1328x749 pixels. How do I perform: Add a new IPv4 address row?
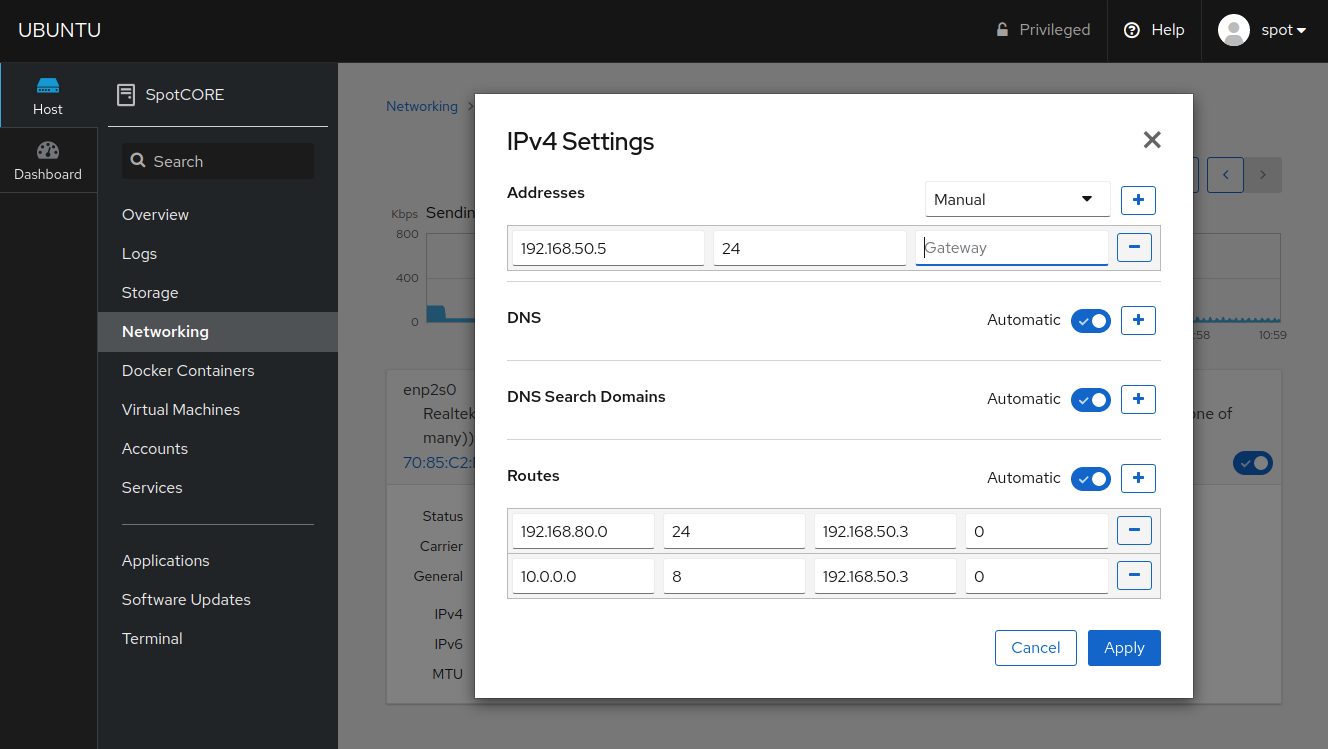coord(1138,200)
